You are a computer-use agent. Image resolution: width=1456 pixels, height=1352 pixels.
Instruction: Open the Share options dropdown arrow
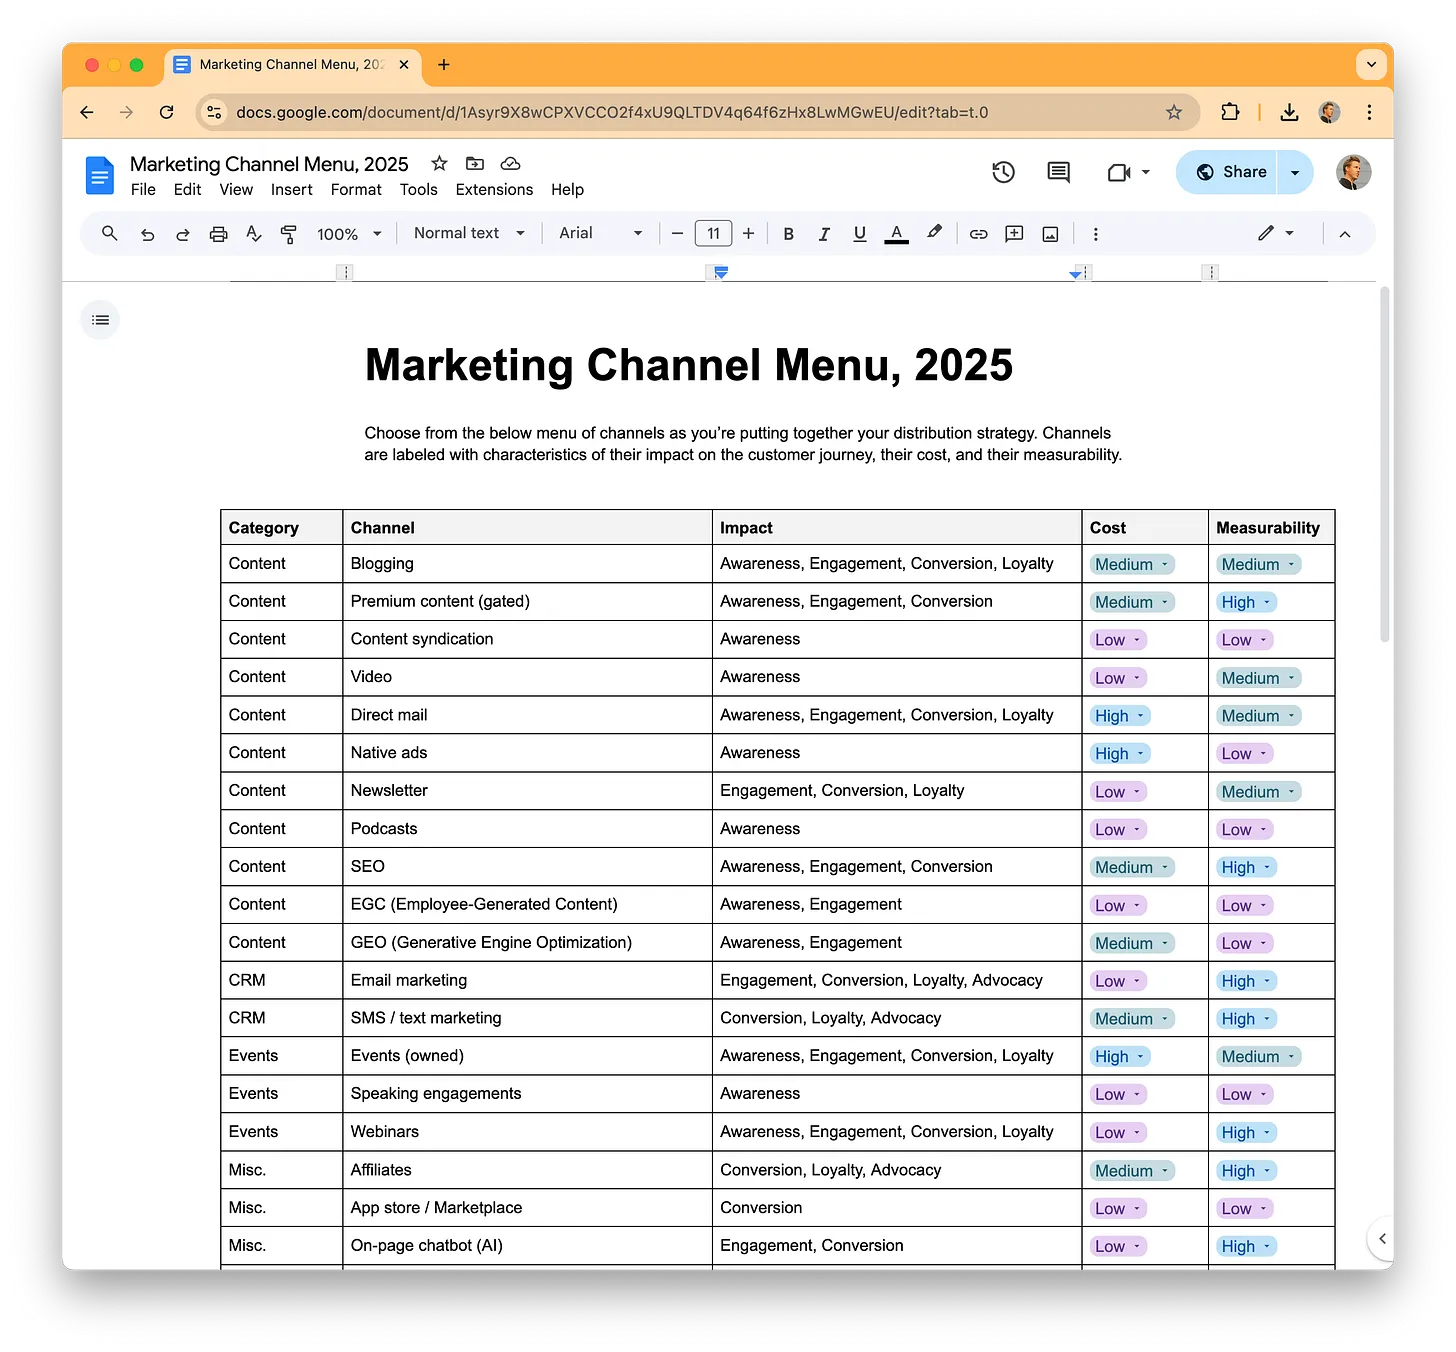(1295, 172)
